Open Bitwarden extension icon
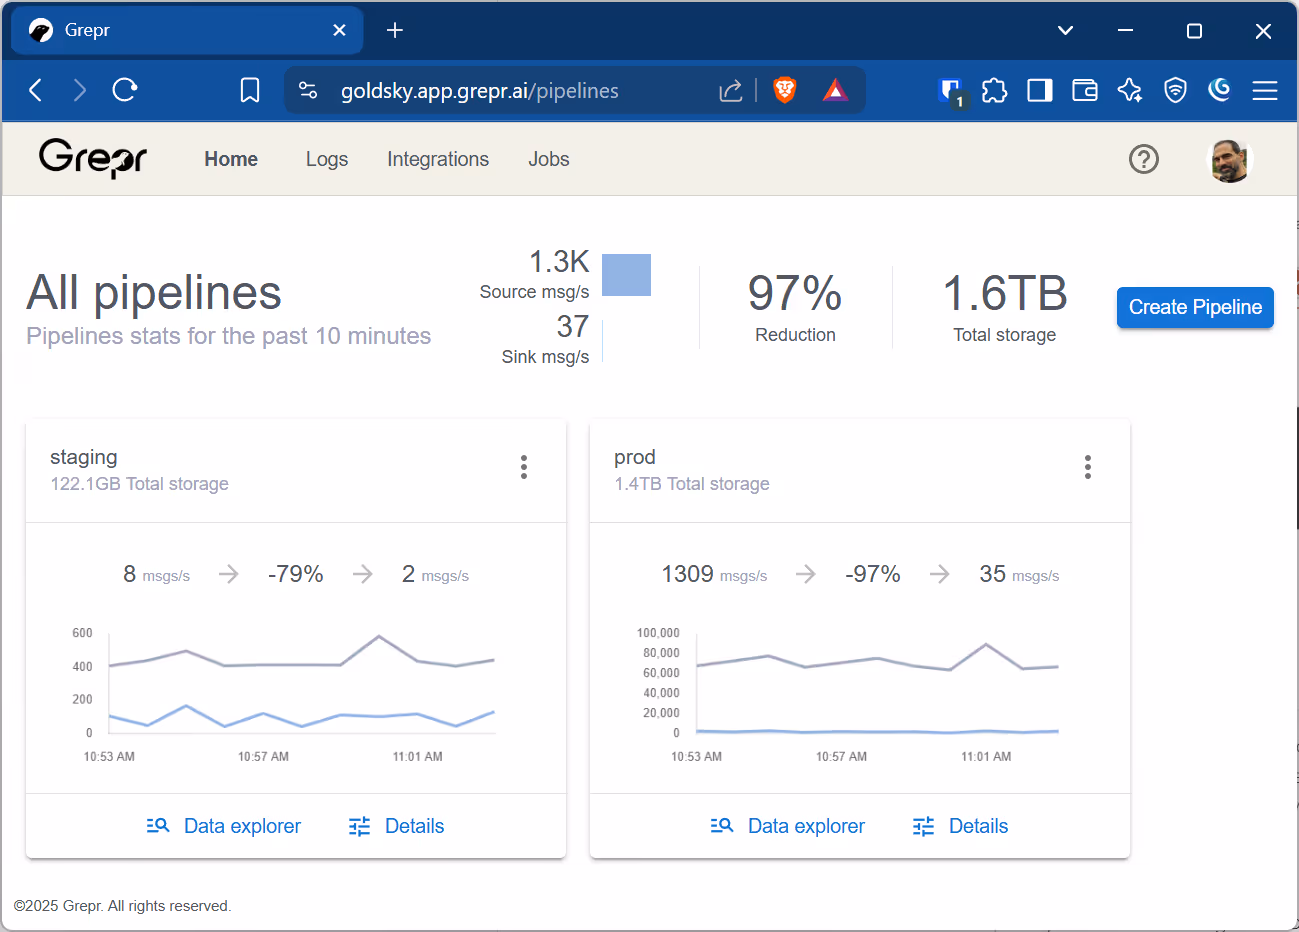The width and height of the screenshot is (1299, 932). tap(952, 91)
